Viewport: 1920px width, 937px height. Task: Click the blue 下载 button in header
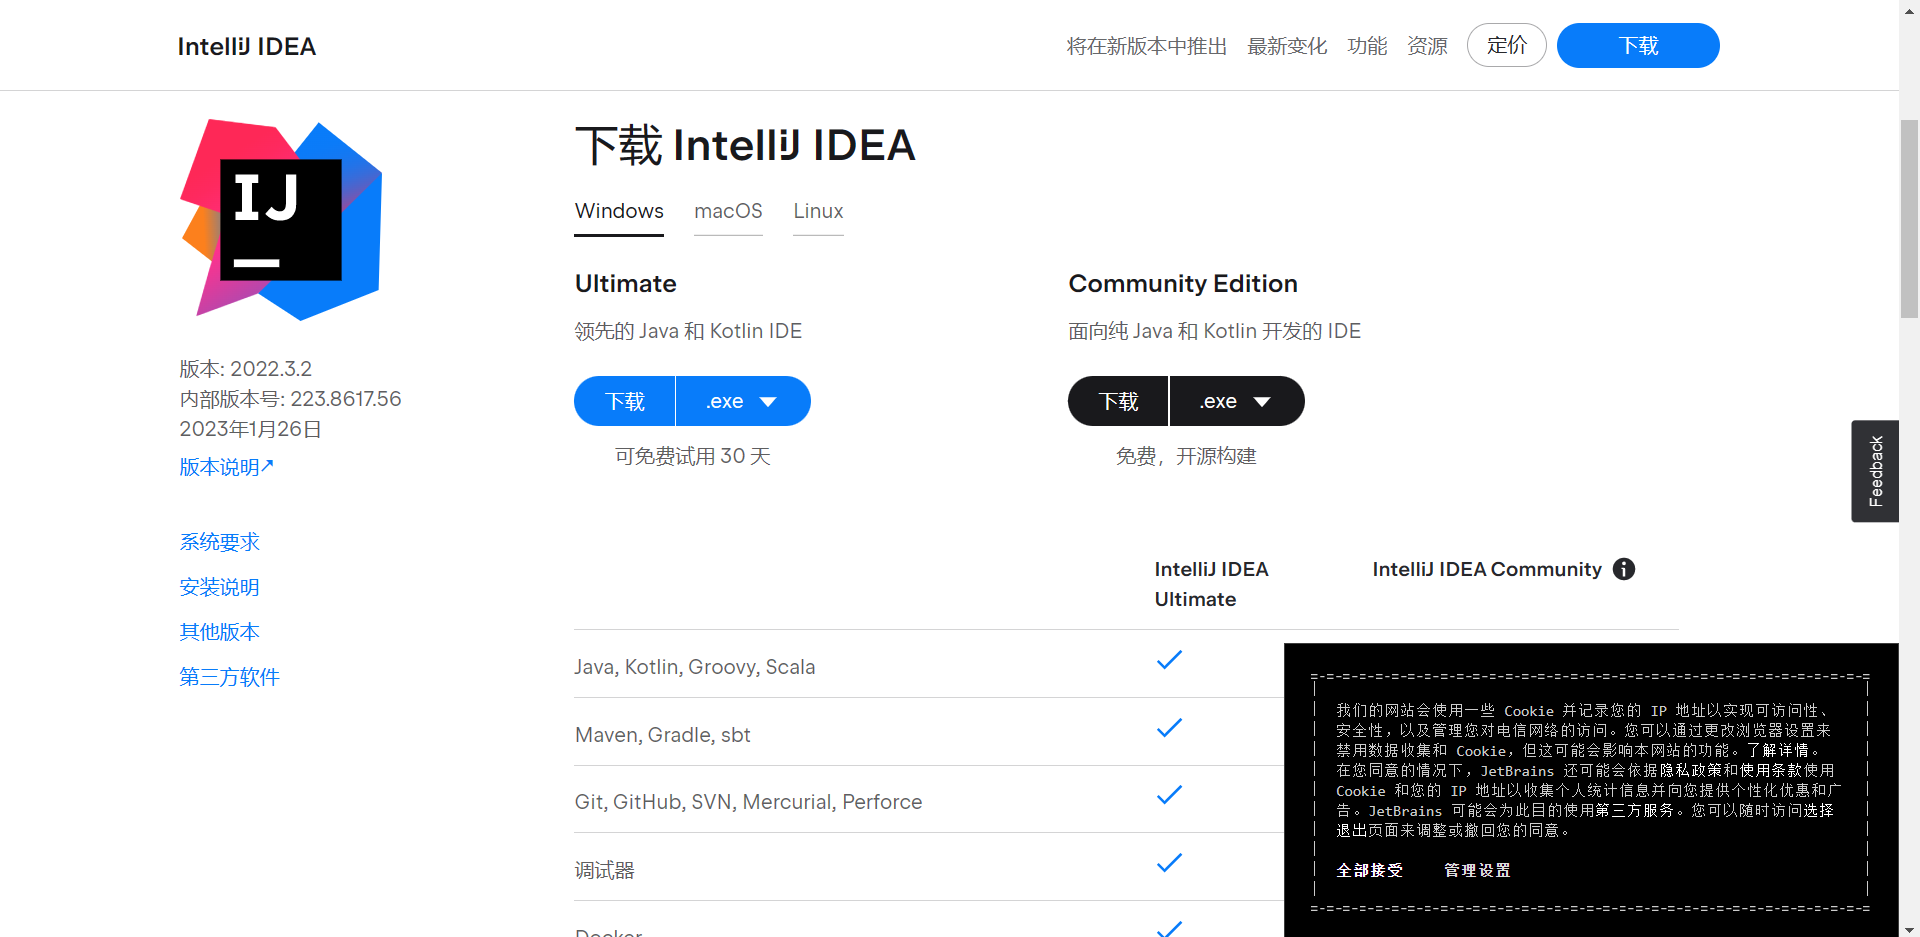pyautogui.click(x=1638, y=45)
